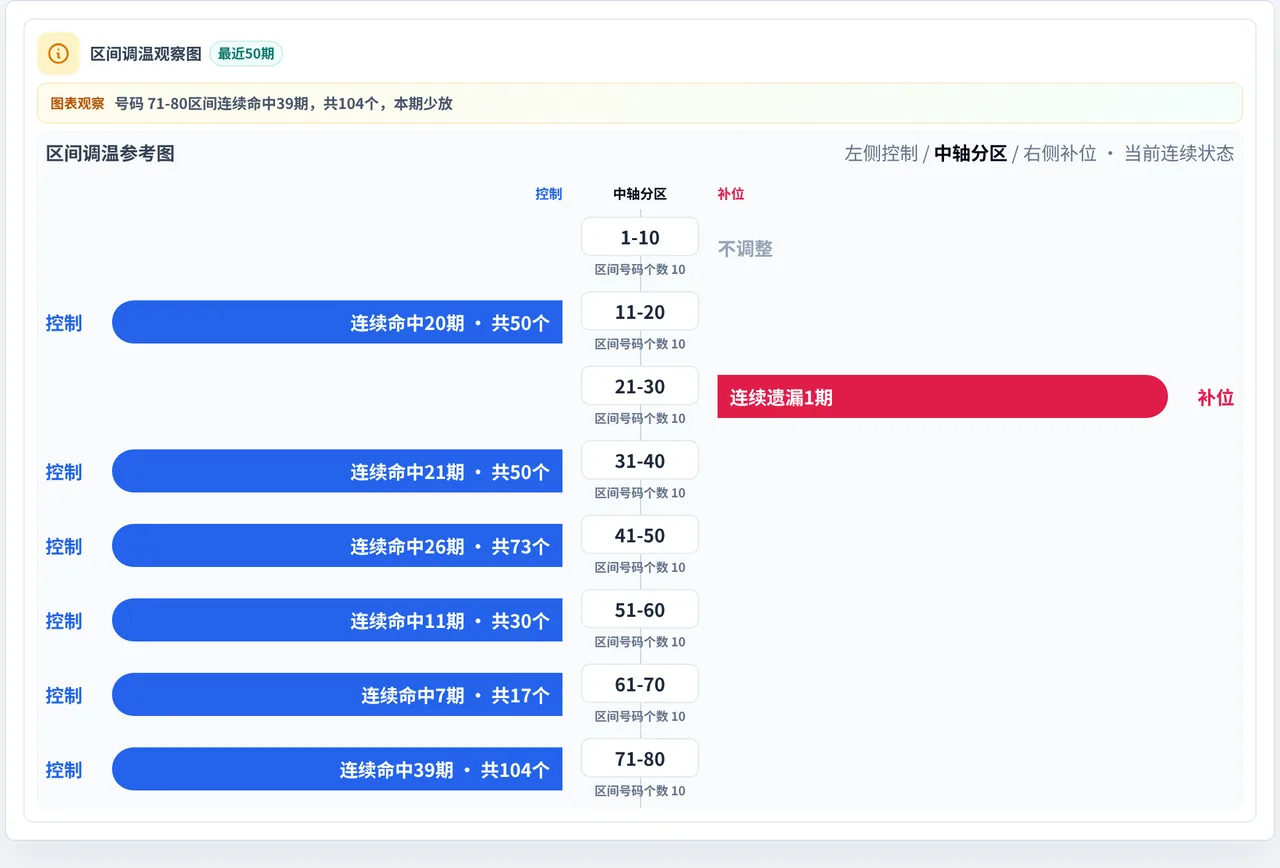This screenshot has height=868, width=1280.
Task: Click the red bar 连续遗漏1期
Action: tap(942, 397)
